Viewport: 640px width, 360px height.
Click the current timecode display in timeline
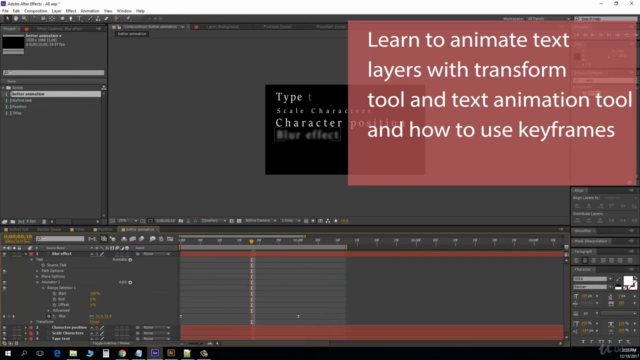coord(18,237)
